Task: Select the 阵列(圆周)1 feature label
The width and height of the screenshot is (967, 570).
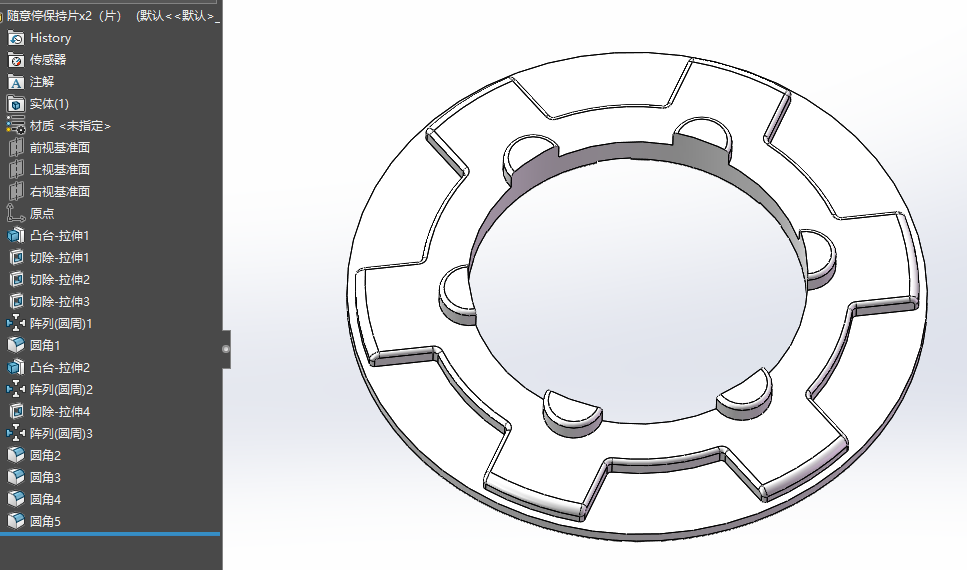Action: (x=61, y=323)
